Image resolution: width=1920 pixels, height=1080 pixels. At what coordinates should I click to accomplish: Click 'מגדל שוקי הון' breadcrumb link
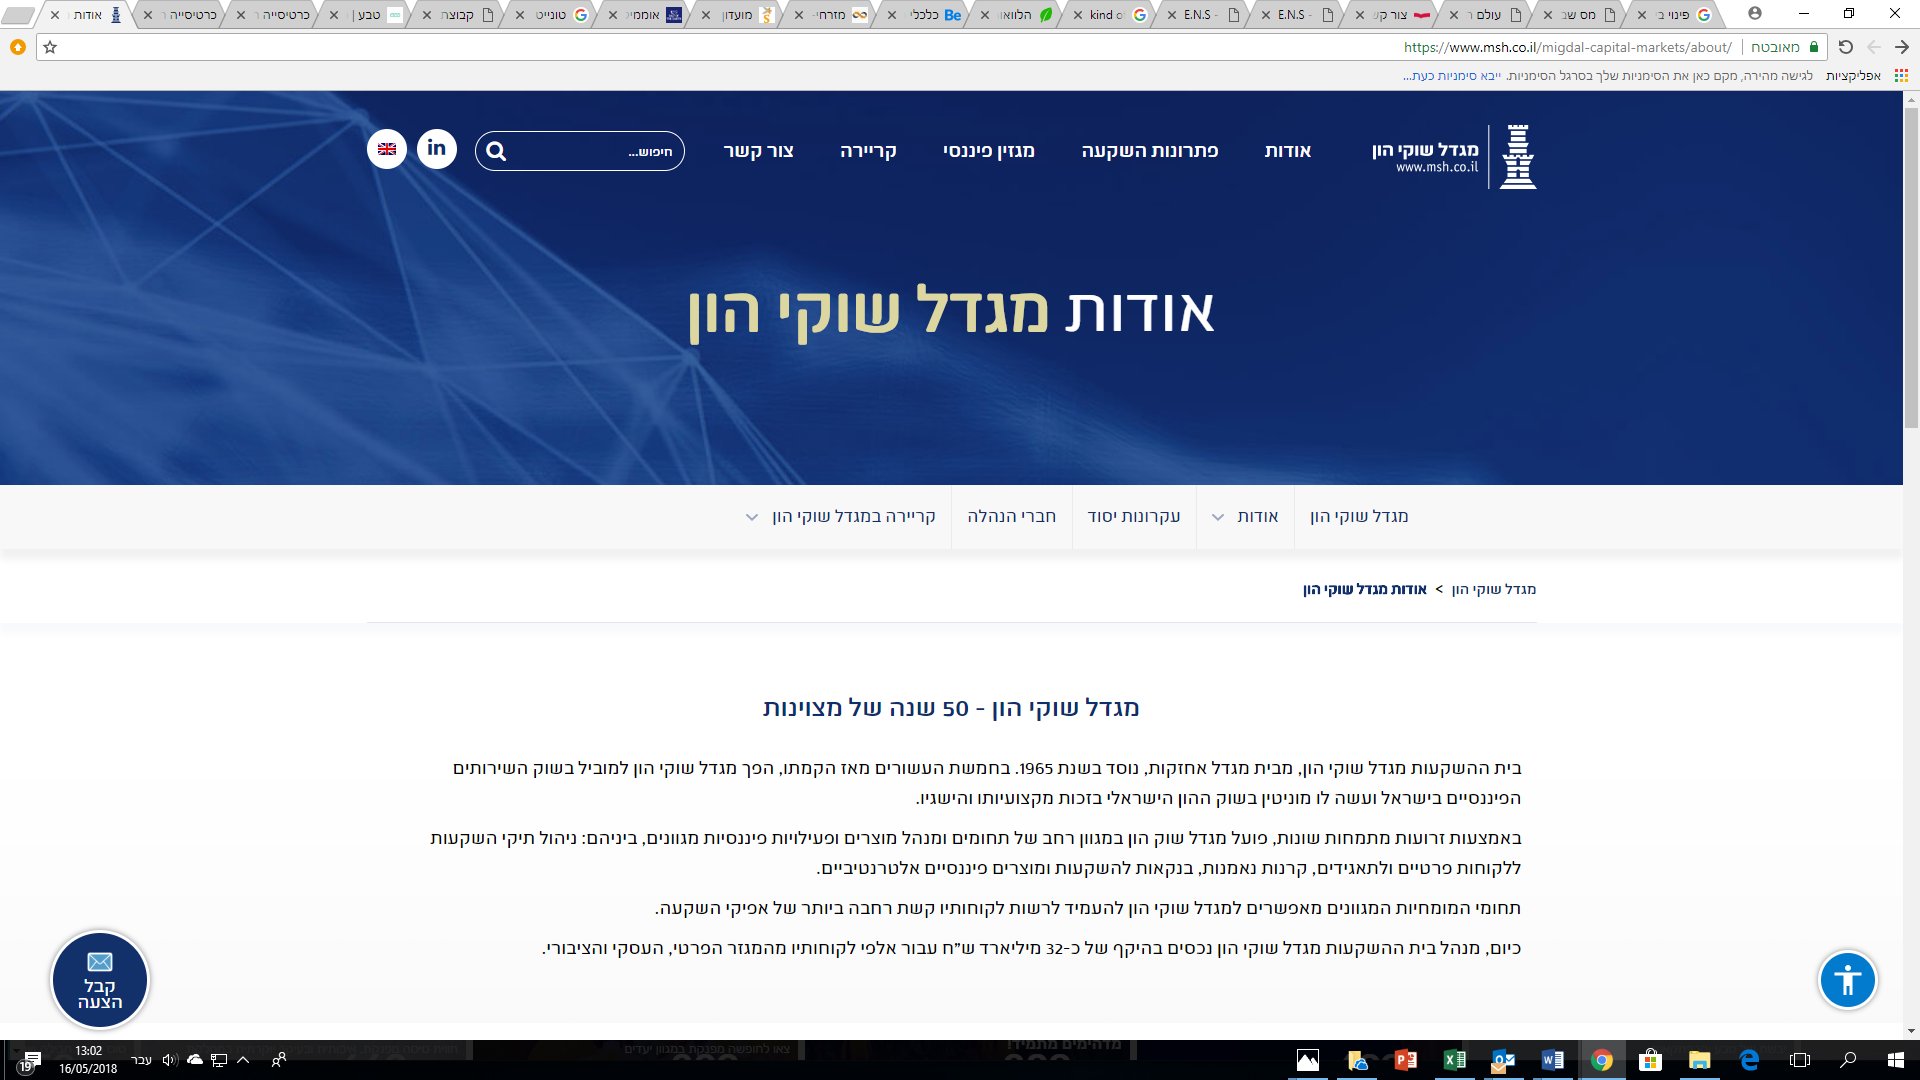(x=1493, y=589)
